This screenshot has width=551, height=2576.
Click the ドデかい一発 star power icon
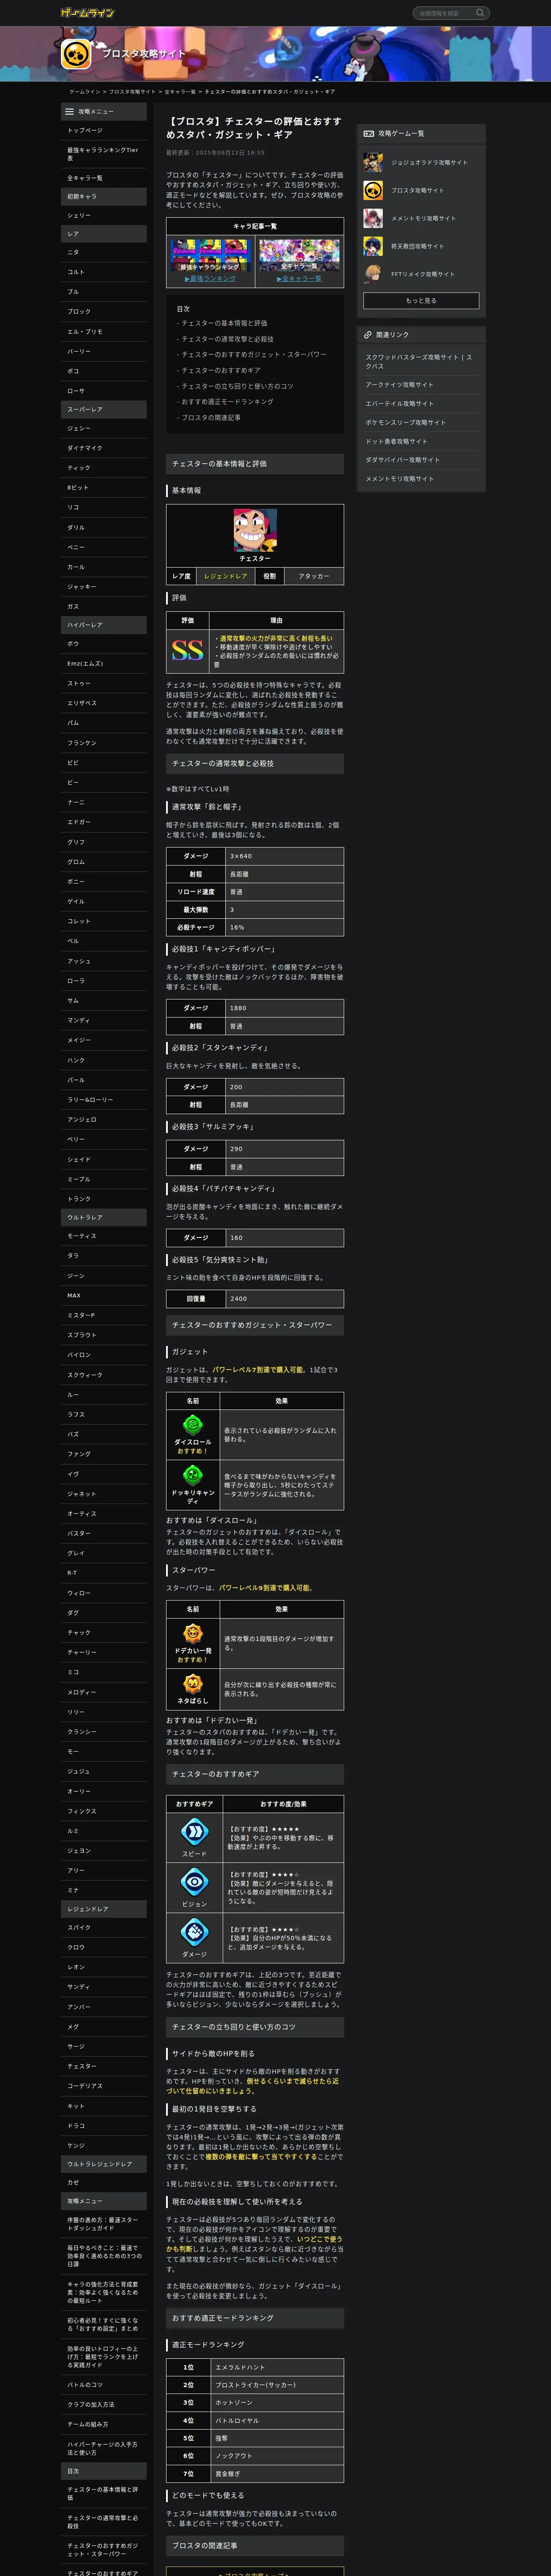pos(193,1633)
